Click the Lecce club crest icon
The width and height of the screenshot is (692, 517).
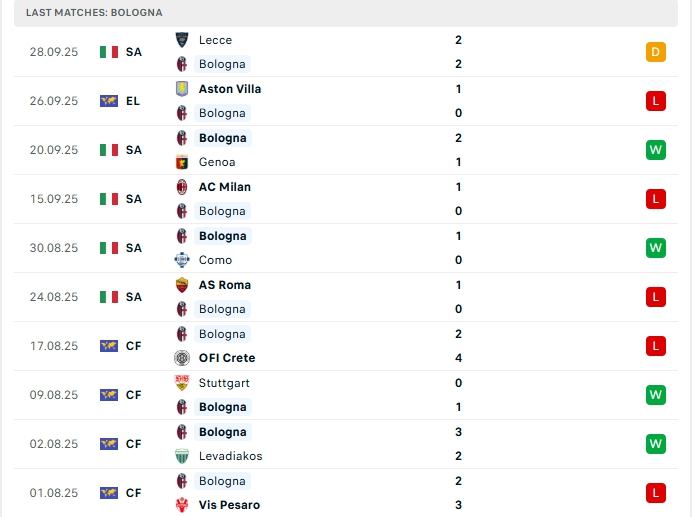point(182,40)
